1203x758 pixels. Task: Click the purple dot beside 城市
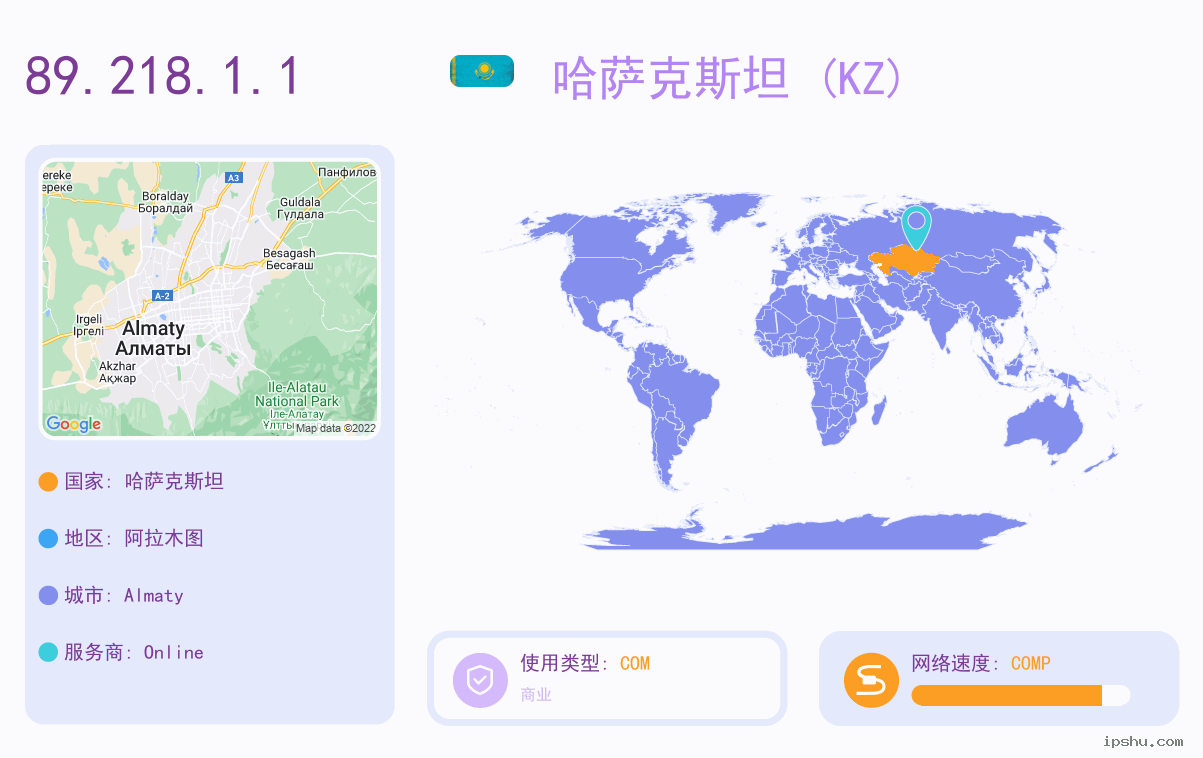click(x=48, y=596)
